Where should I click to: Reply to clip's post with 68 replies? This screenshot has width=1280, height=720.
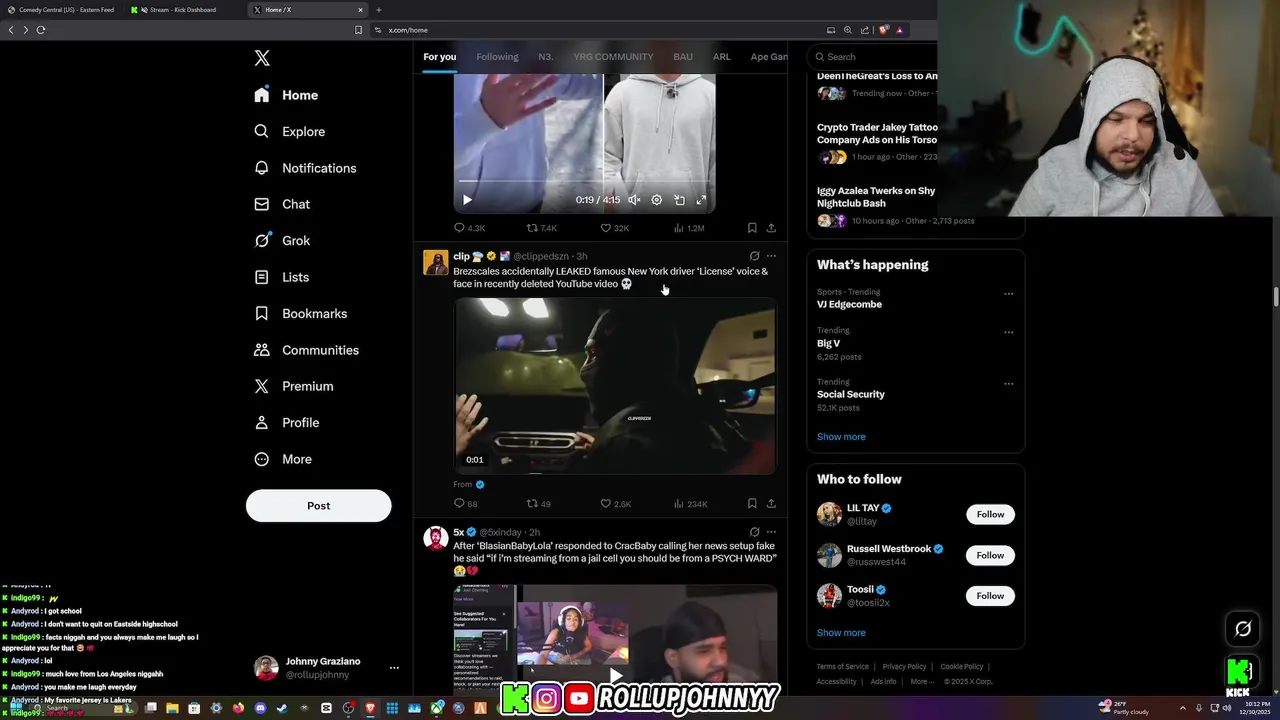coord(466,504)
